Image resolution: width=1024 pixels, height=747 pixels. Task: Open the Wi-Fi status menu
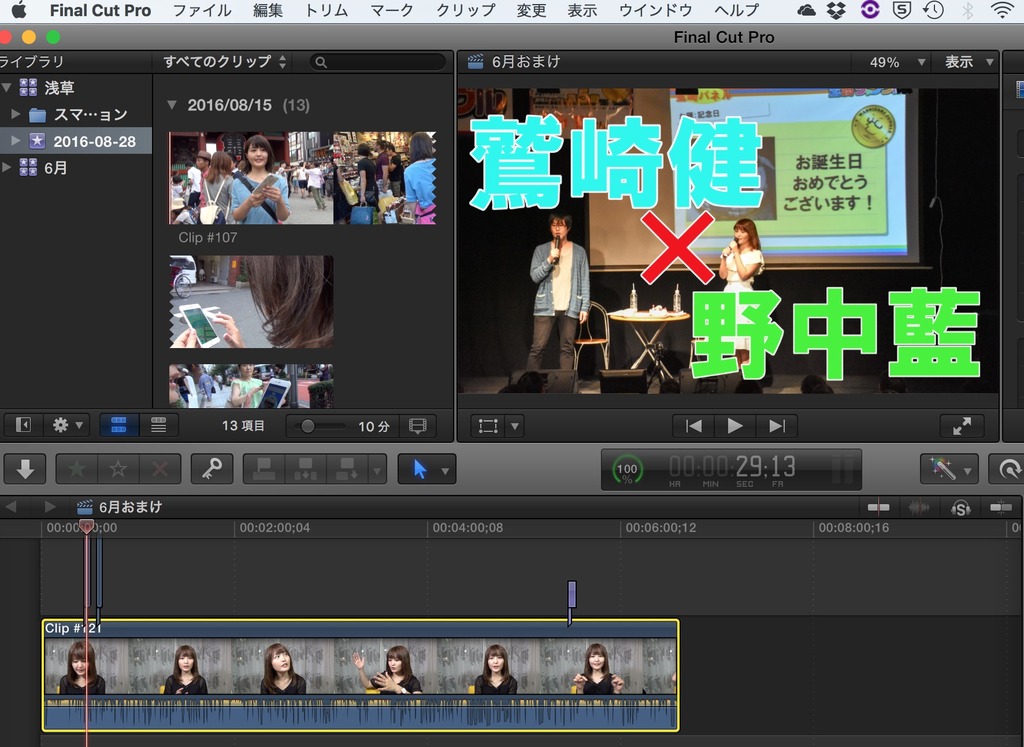1001,10
